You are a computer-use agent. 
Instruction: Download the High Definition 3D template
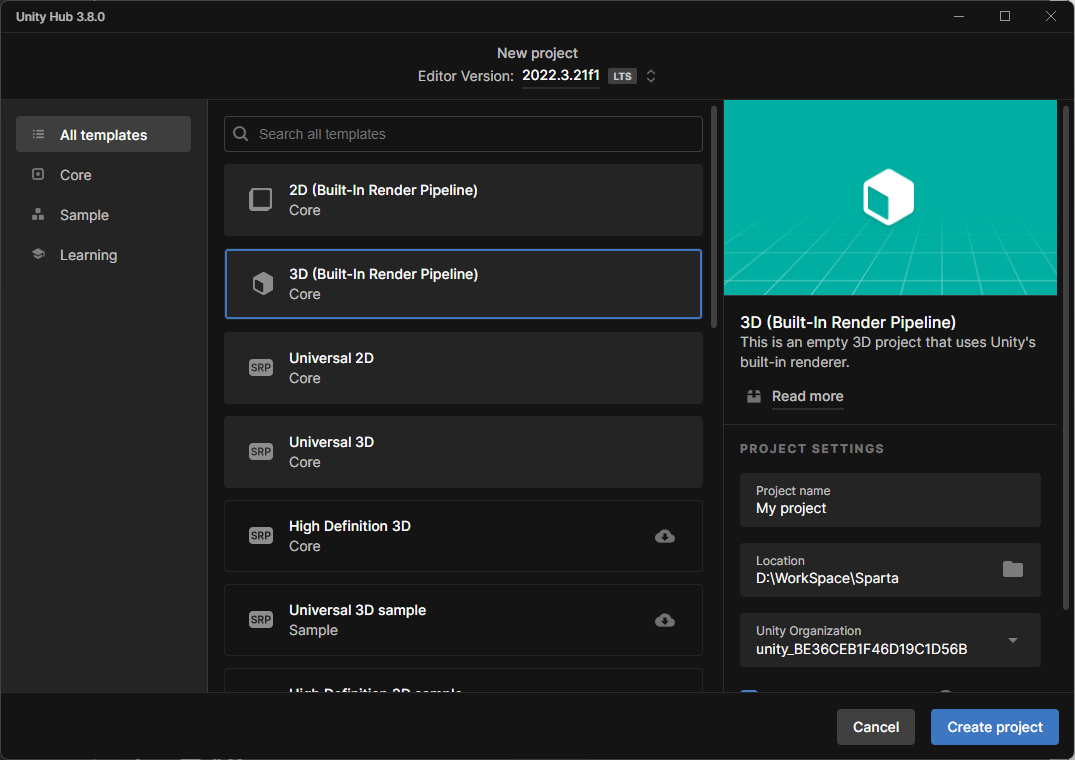664,536
